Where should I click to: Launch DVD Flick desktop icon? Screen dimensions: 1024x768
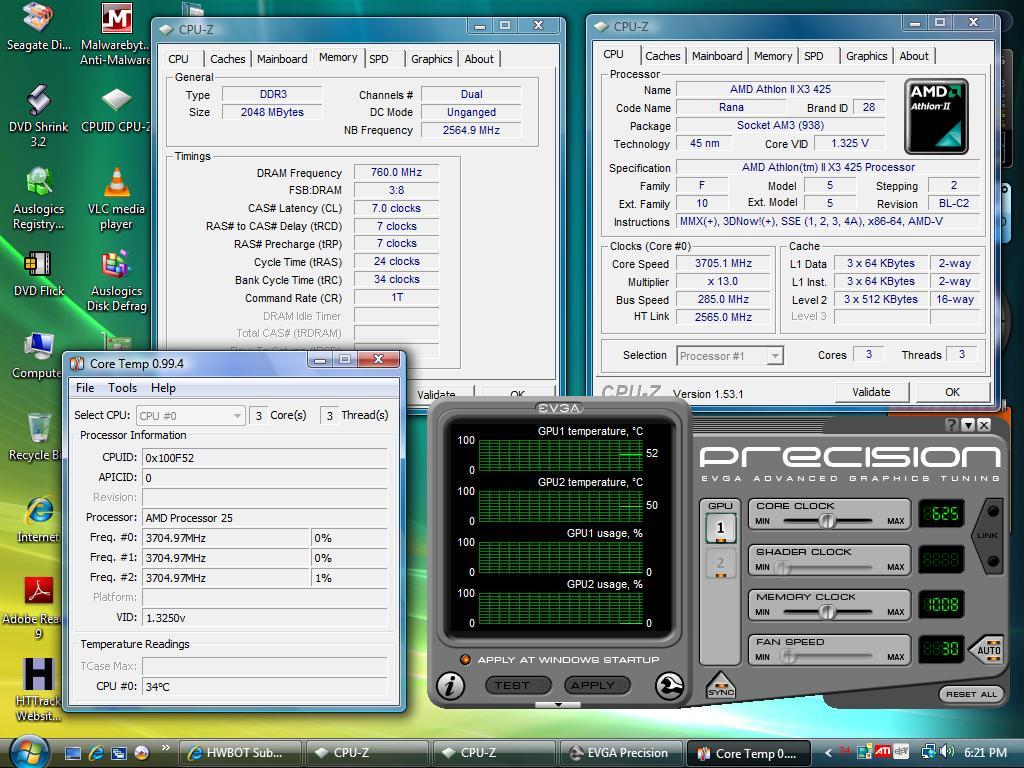(38, 273)
